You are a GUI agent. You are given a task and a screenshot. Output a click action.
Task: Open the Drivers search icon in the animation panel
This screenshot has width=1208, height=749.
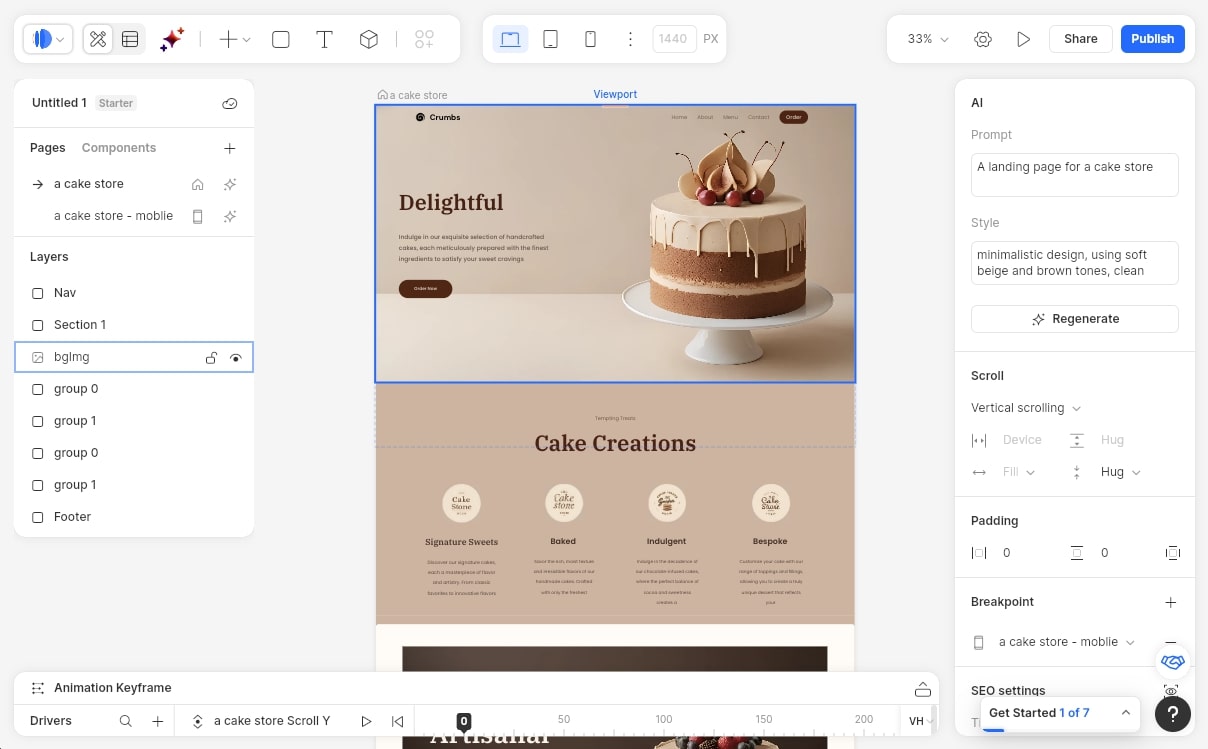click(x=124, y=720)
